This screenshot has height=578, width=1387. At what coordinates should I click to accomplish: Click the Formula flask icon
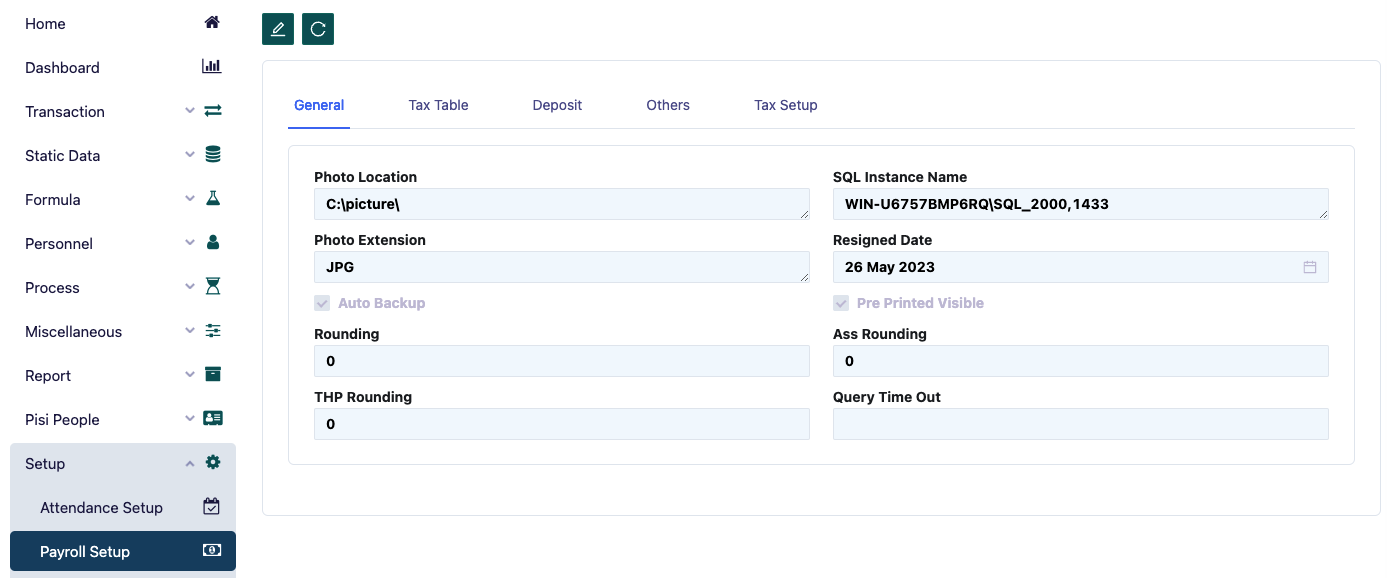click(212, 199)
